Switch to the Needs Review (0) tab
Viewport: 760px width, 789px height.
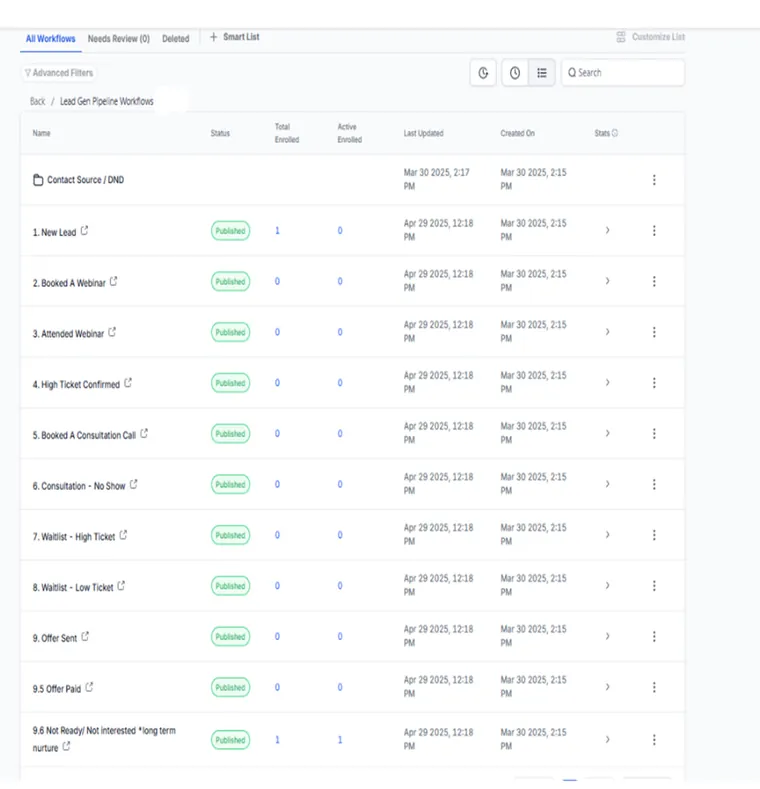pyautogui.click(x=119, y=39)
